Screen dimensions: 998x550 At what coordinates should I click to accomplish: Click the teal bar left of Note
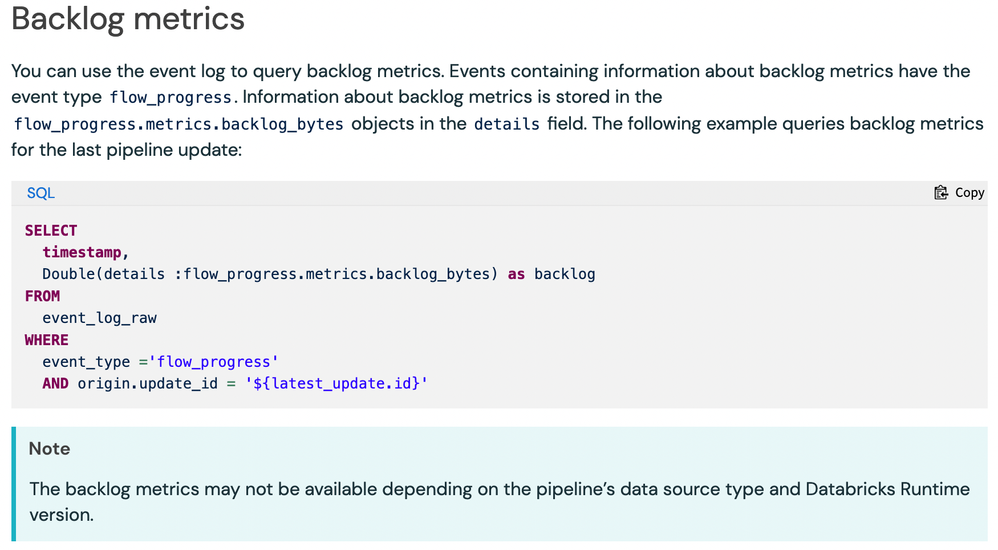click(14, 484)
